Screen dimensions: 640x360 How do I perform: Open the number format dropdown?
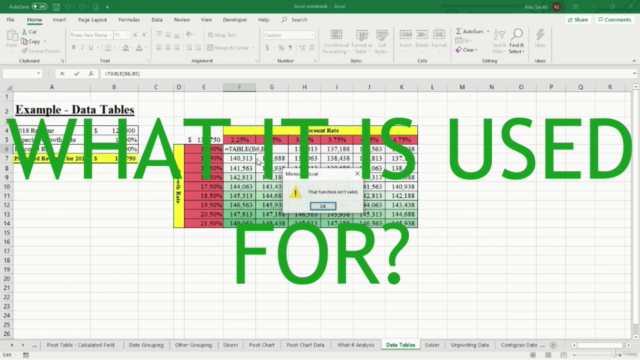pyautogui.click(x=313, y=35)
